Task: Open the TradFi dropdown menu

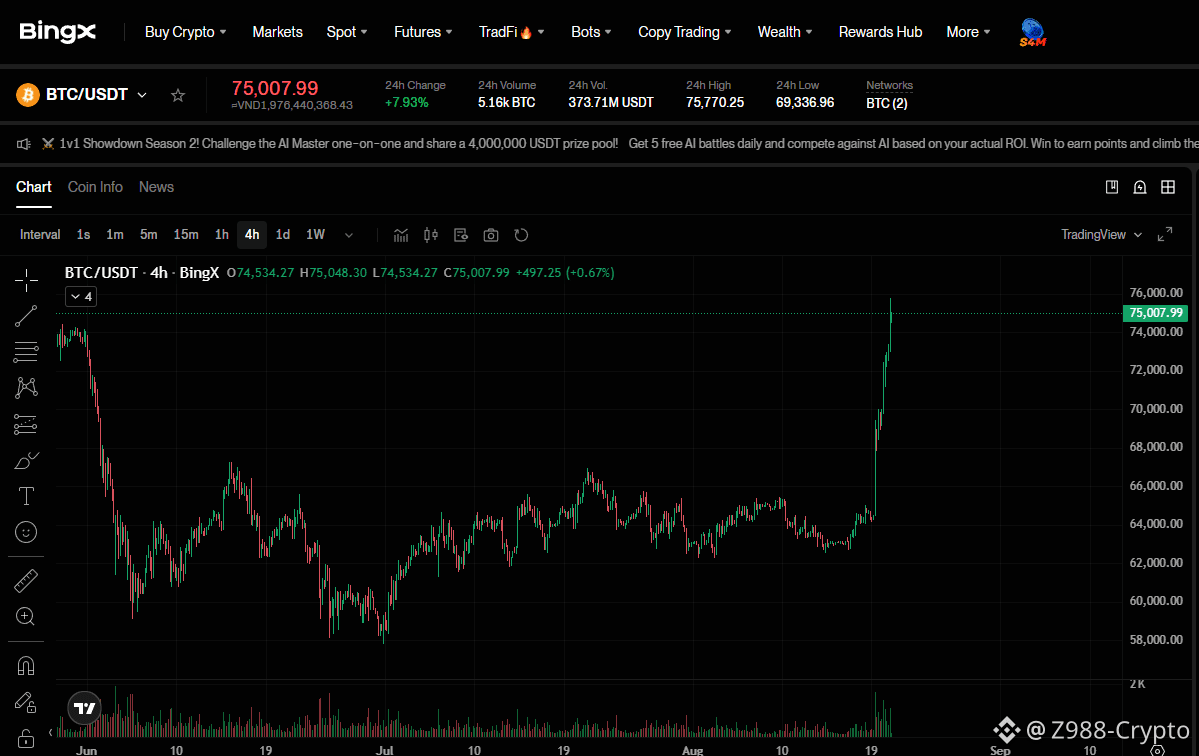Action: tap(512, 32)
